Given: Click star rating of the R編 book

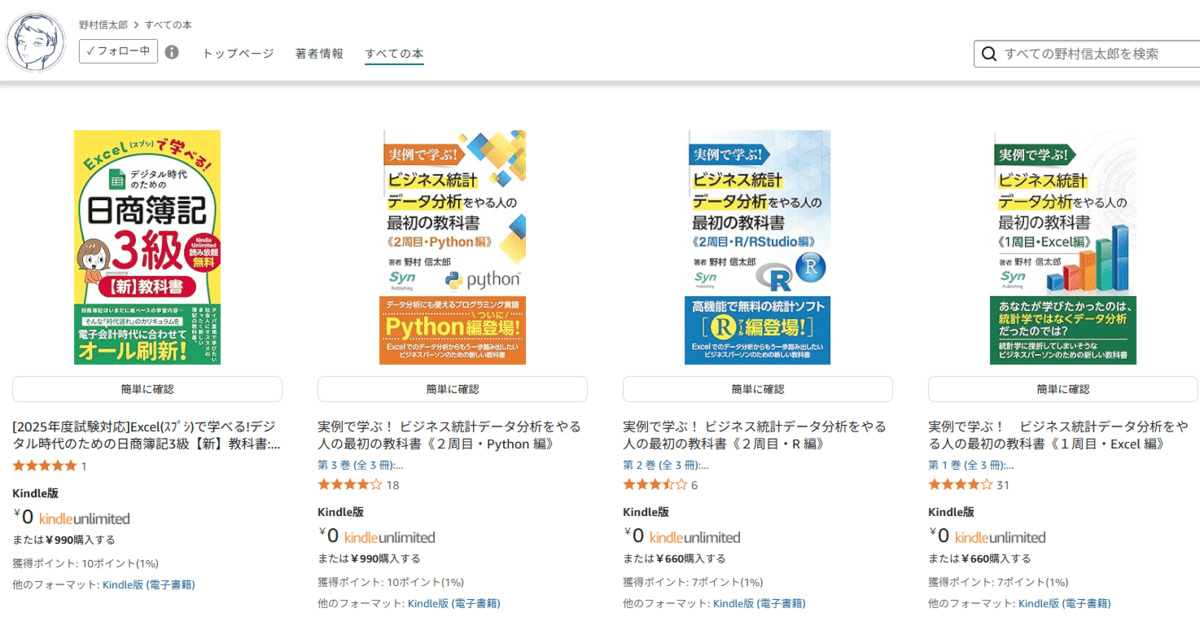Looking at the screenshot, I should click(x=655, y=485).
